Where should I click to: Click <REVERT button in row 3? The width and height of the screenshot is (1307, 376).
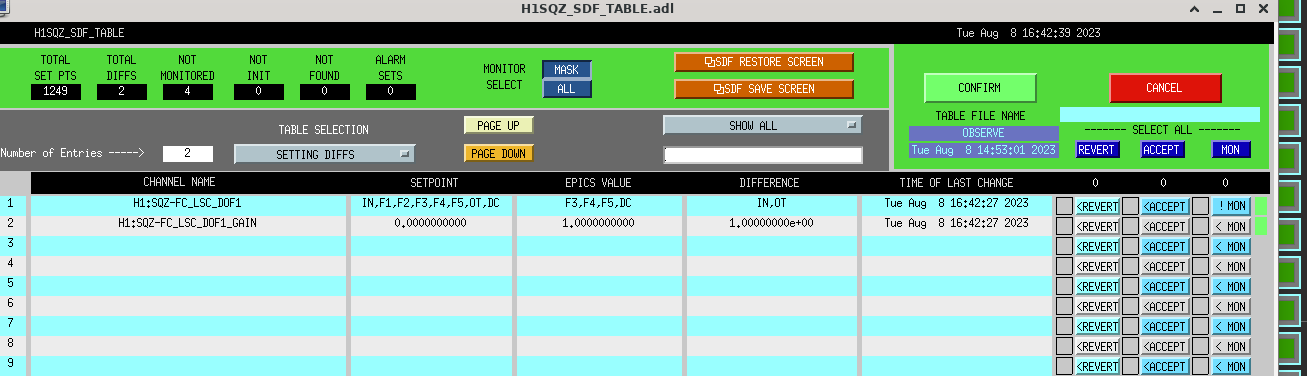click(x=1097, y=246)
